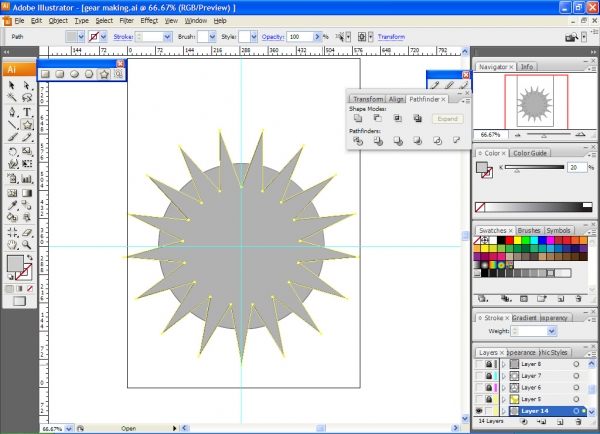This screenshot has width=600, height=434.
Task: Open Brush dropdown in control bar
Action: click(212, 37)
